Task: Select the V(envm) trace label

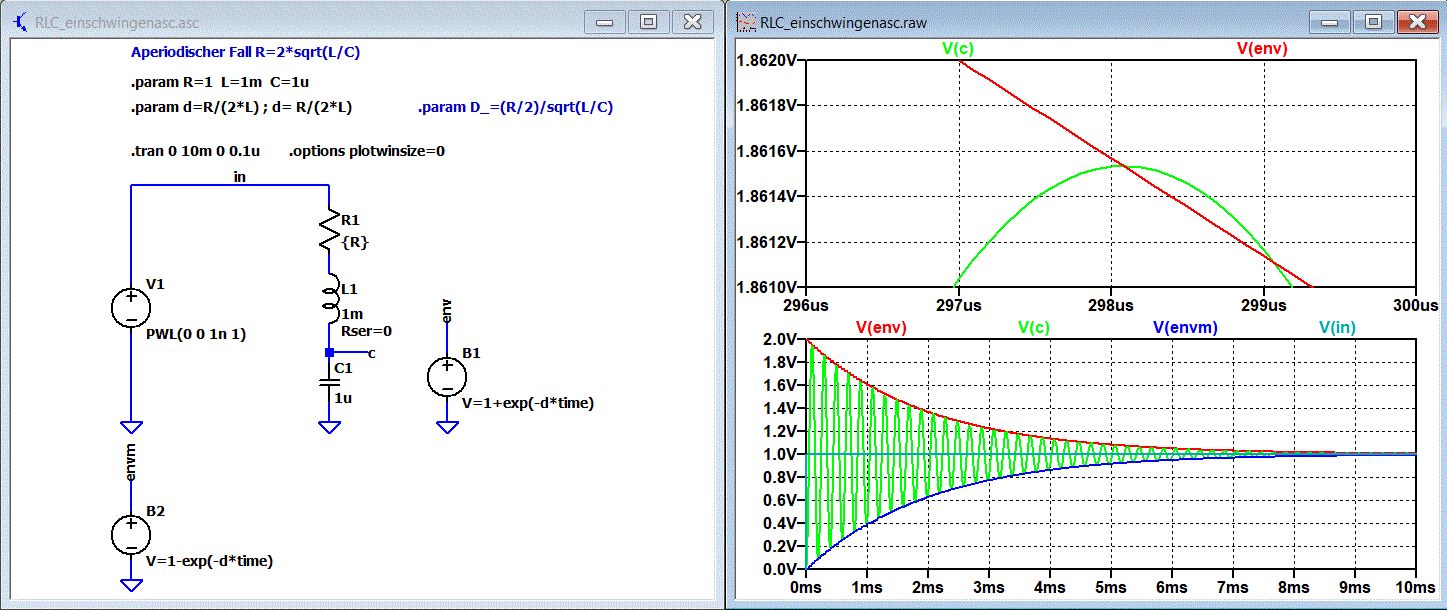Action: pos(1185,327)
